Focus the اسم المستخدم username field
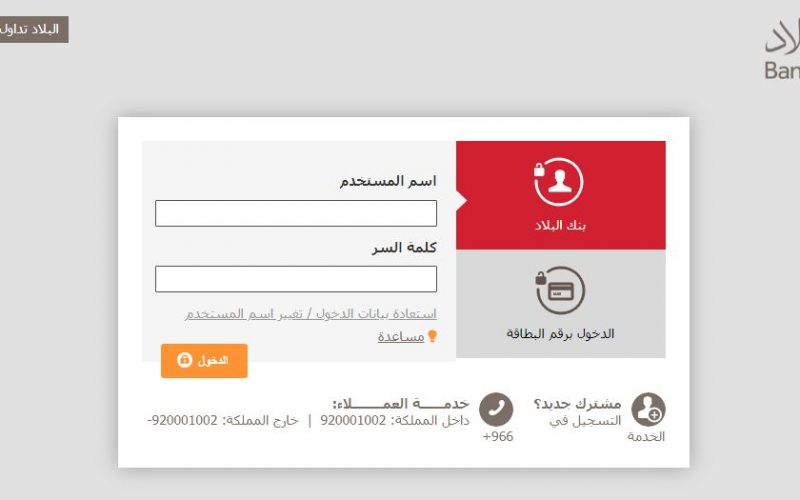Image resolution: width=800 pixels, height=500 pixels. pos(296,213)
